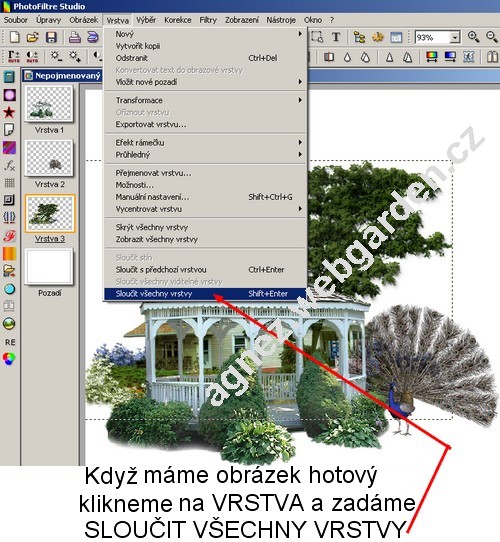Open the zoom percentage dropdown

pos(455,37)
